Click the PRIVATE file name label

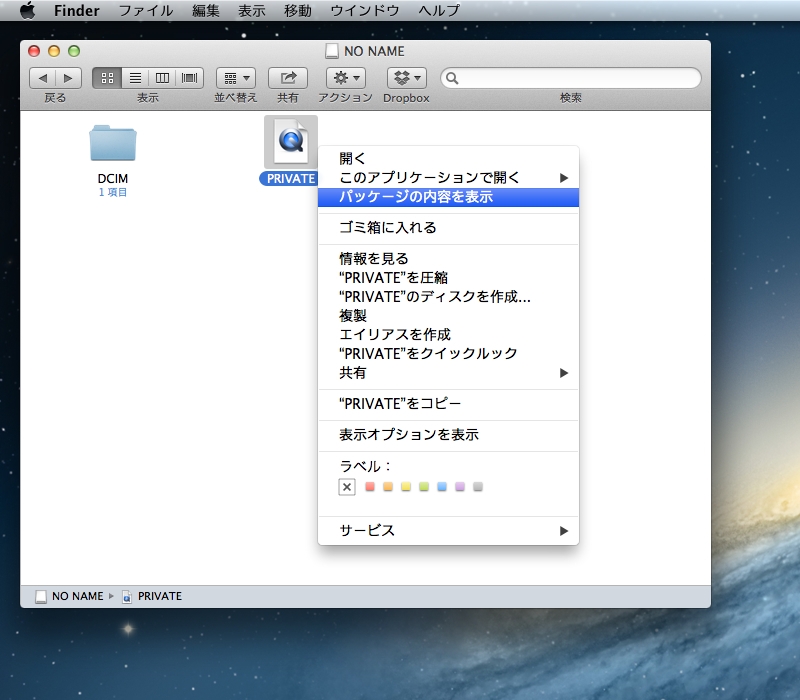(x=291, y=179)
